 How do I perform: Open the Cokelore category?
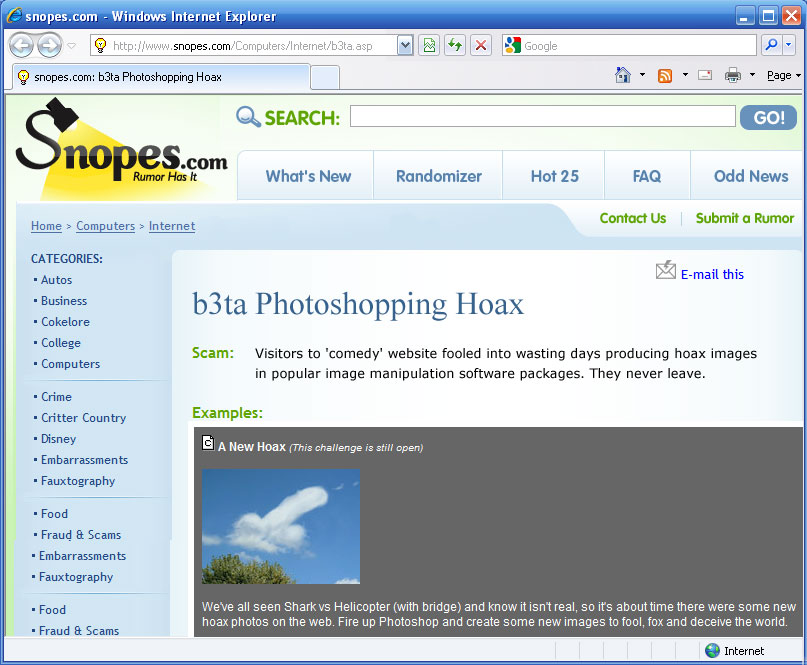[65, 322]
